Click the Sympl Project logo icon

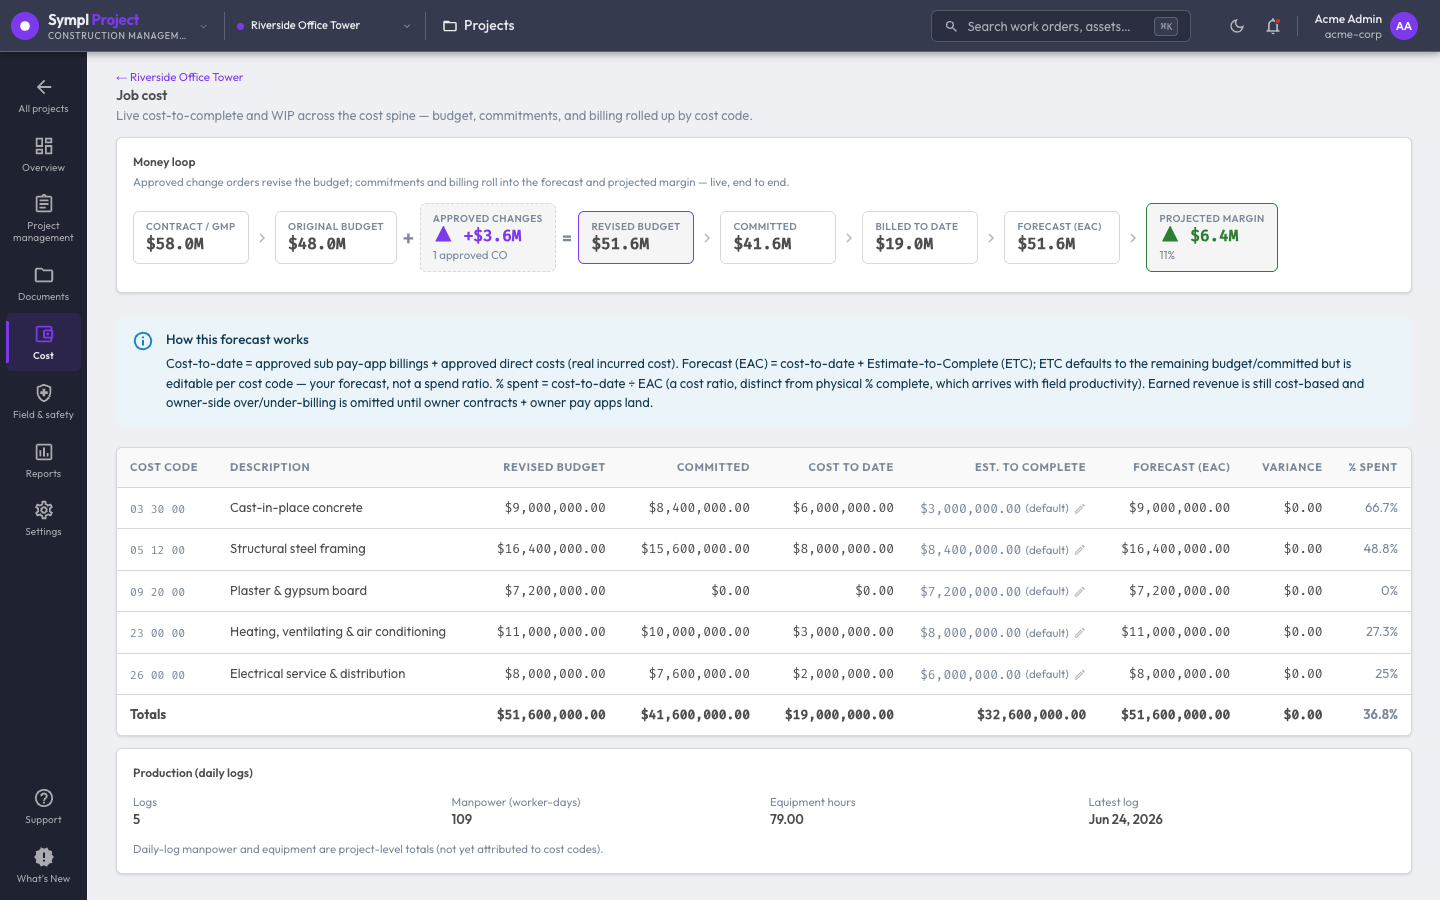[x=25, y=26]
